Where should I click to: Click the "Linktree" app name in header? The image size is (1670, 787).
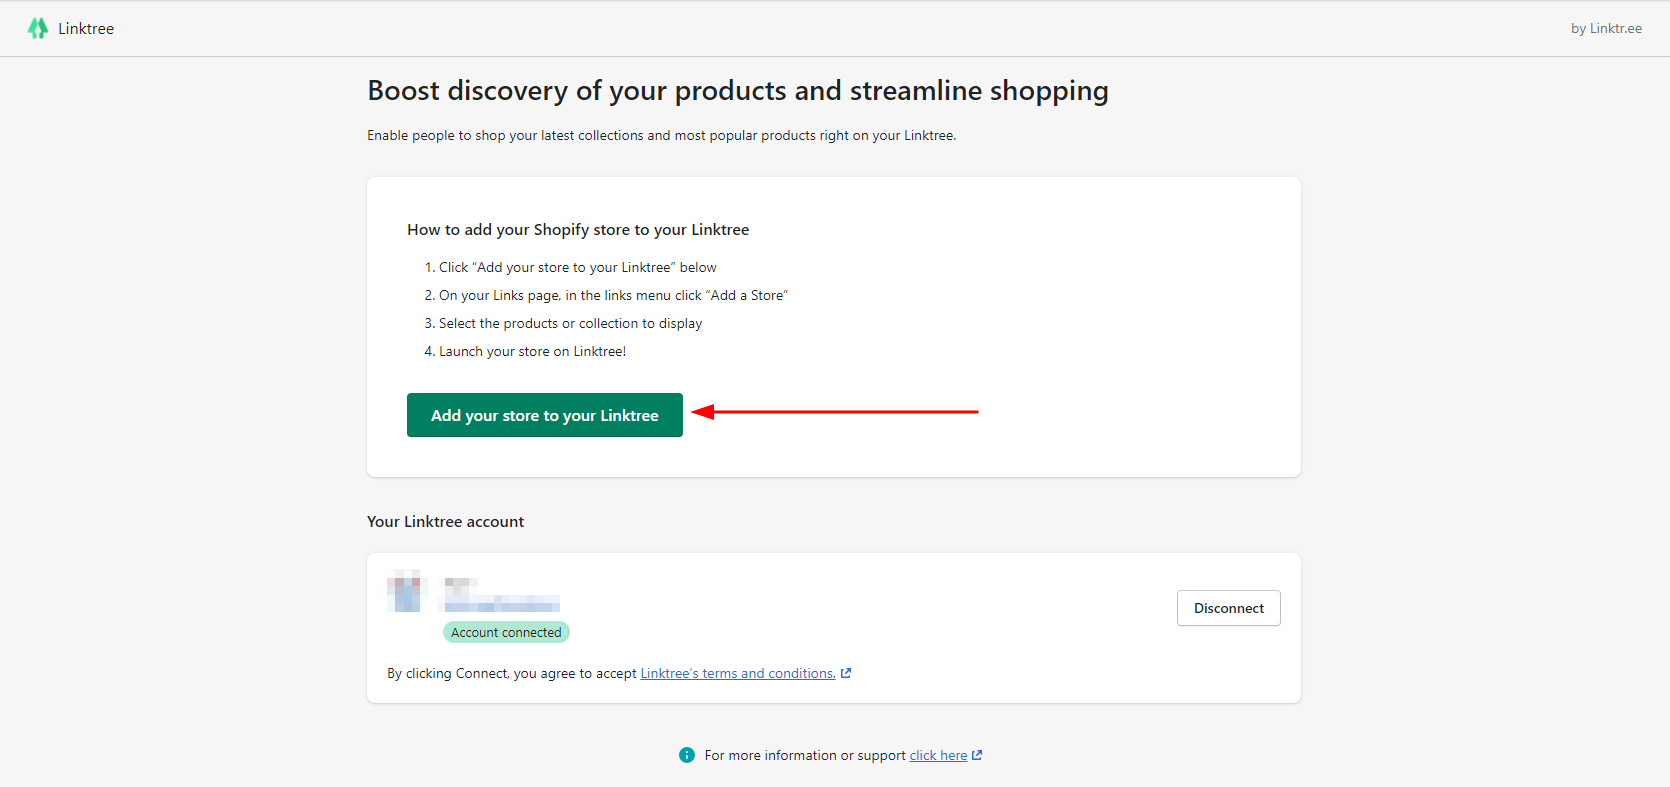click(86, 28)
